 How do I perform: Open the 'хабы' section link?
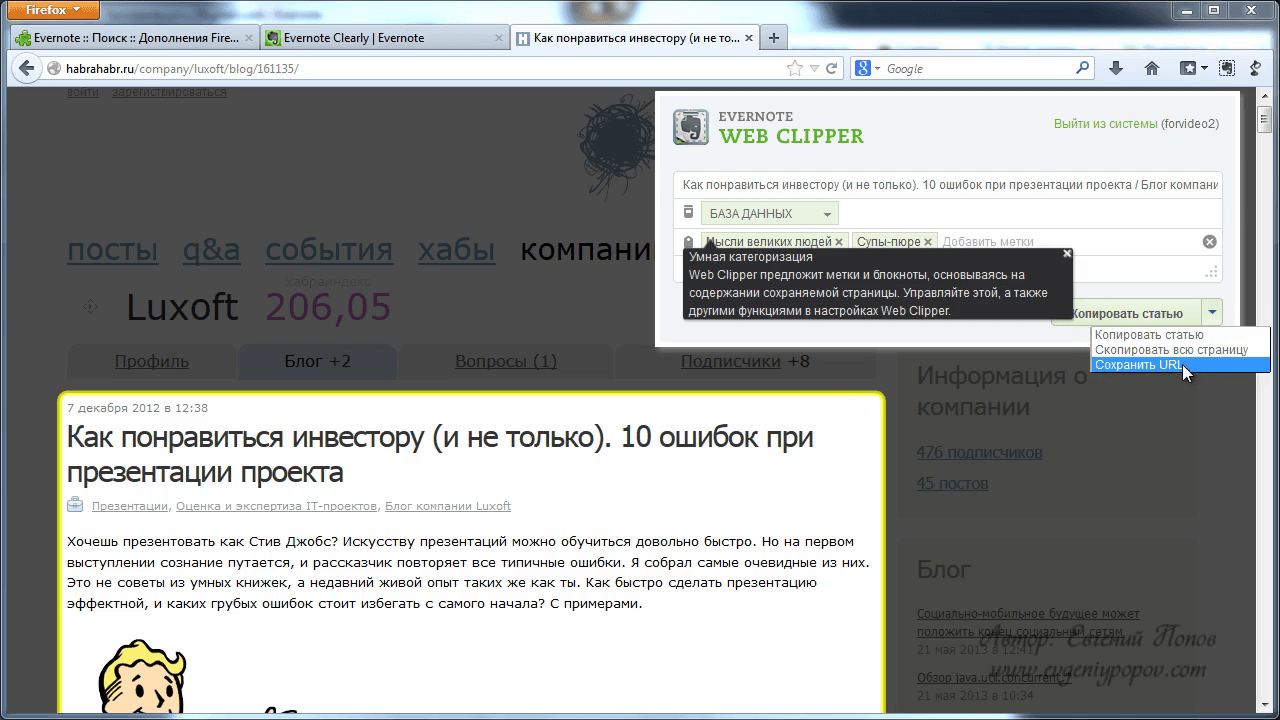457,250
